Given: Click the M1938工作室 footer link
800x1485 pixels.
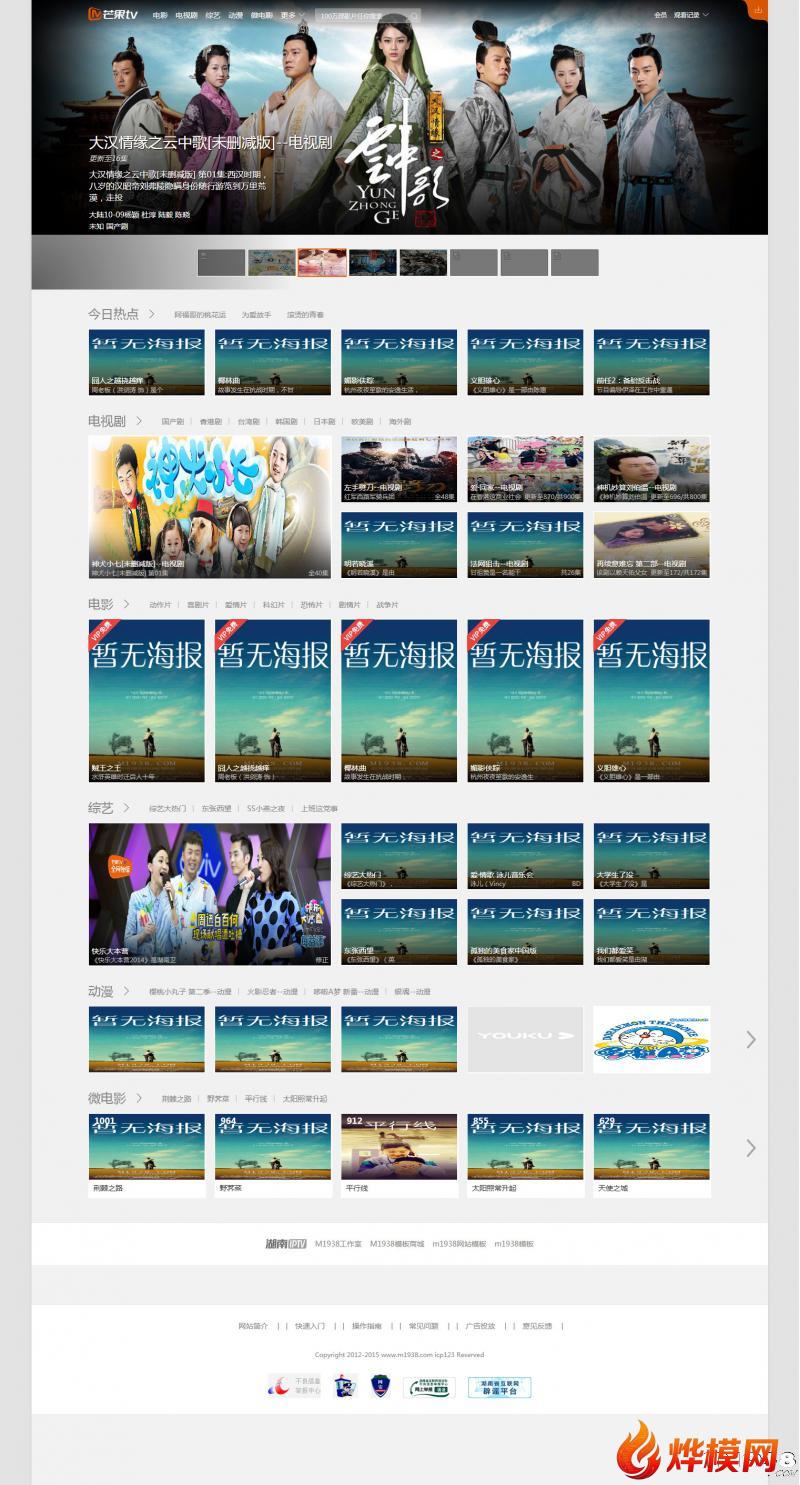Looking at the screenshot, I should 338,1244.
